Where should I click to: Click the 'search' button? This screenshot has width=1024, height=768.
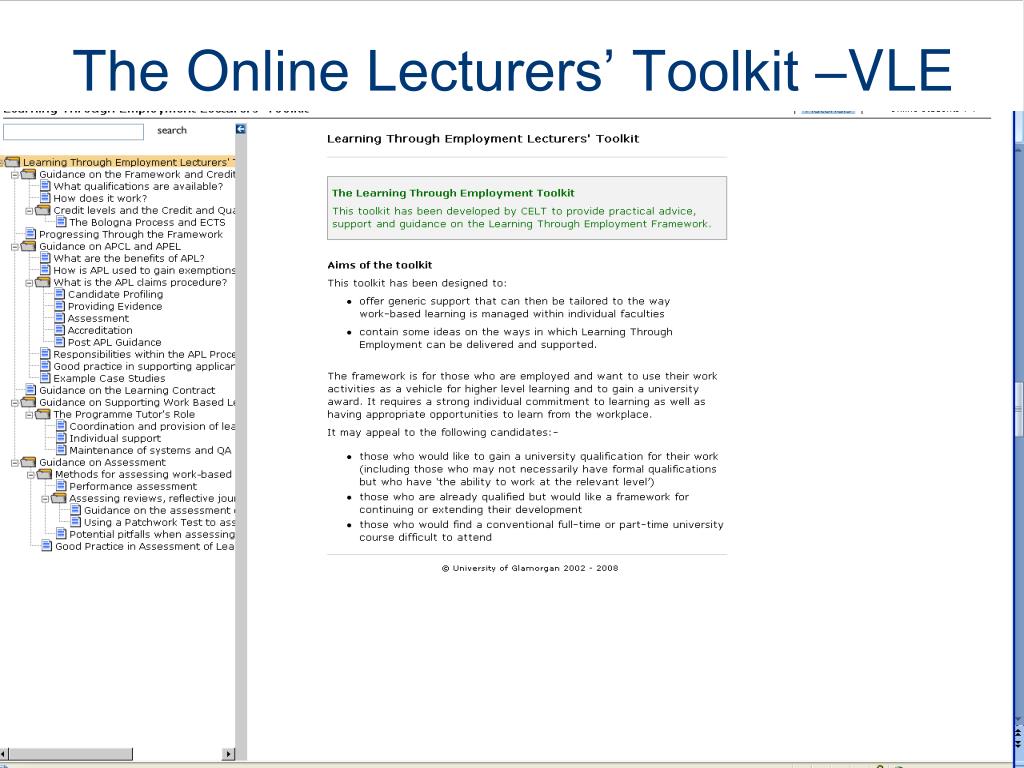[172, 131]
